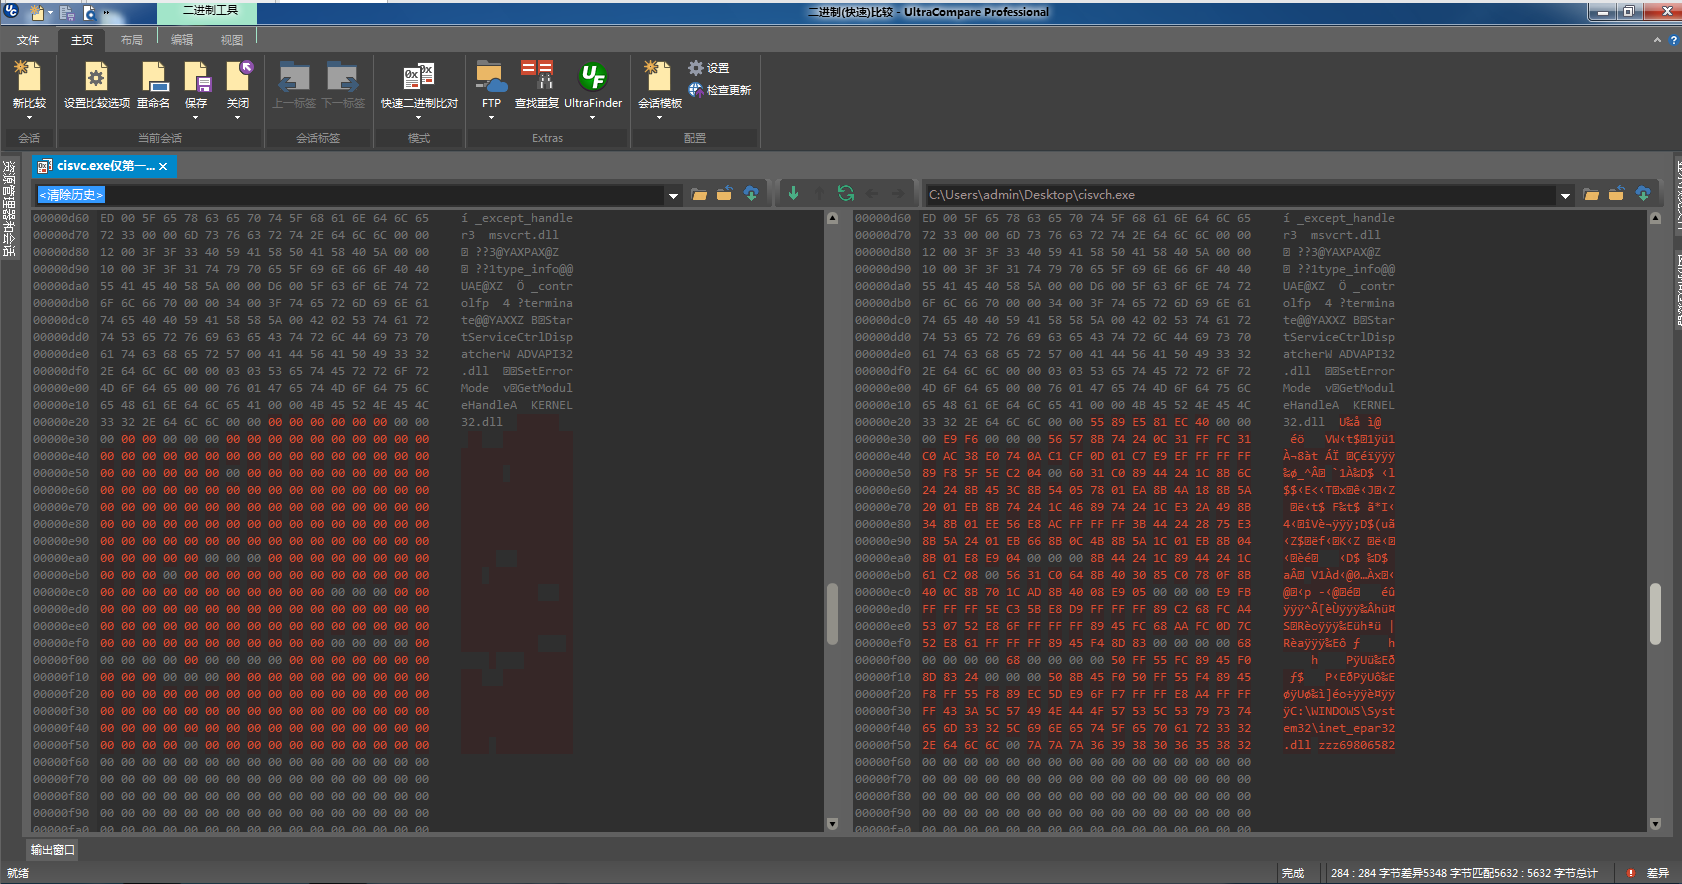Click left pane offset 00000d60

(60, 218)
